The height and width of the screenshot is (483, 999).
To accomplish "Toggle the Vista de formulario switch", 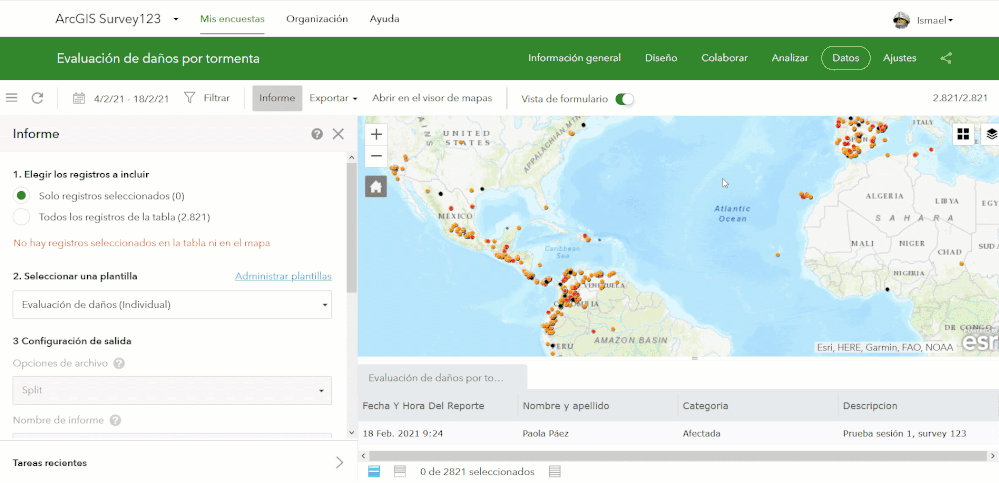I will (625, 99).
